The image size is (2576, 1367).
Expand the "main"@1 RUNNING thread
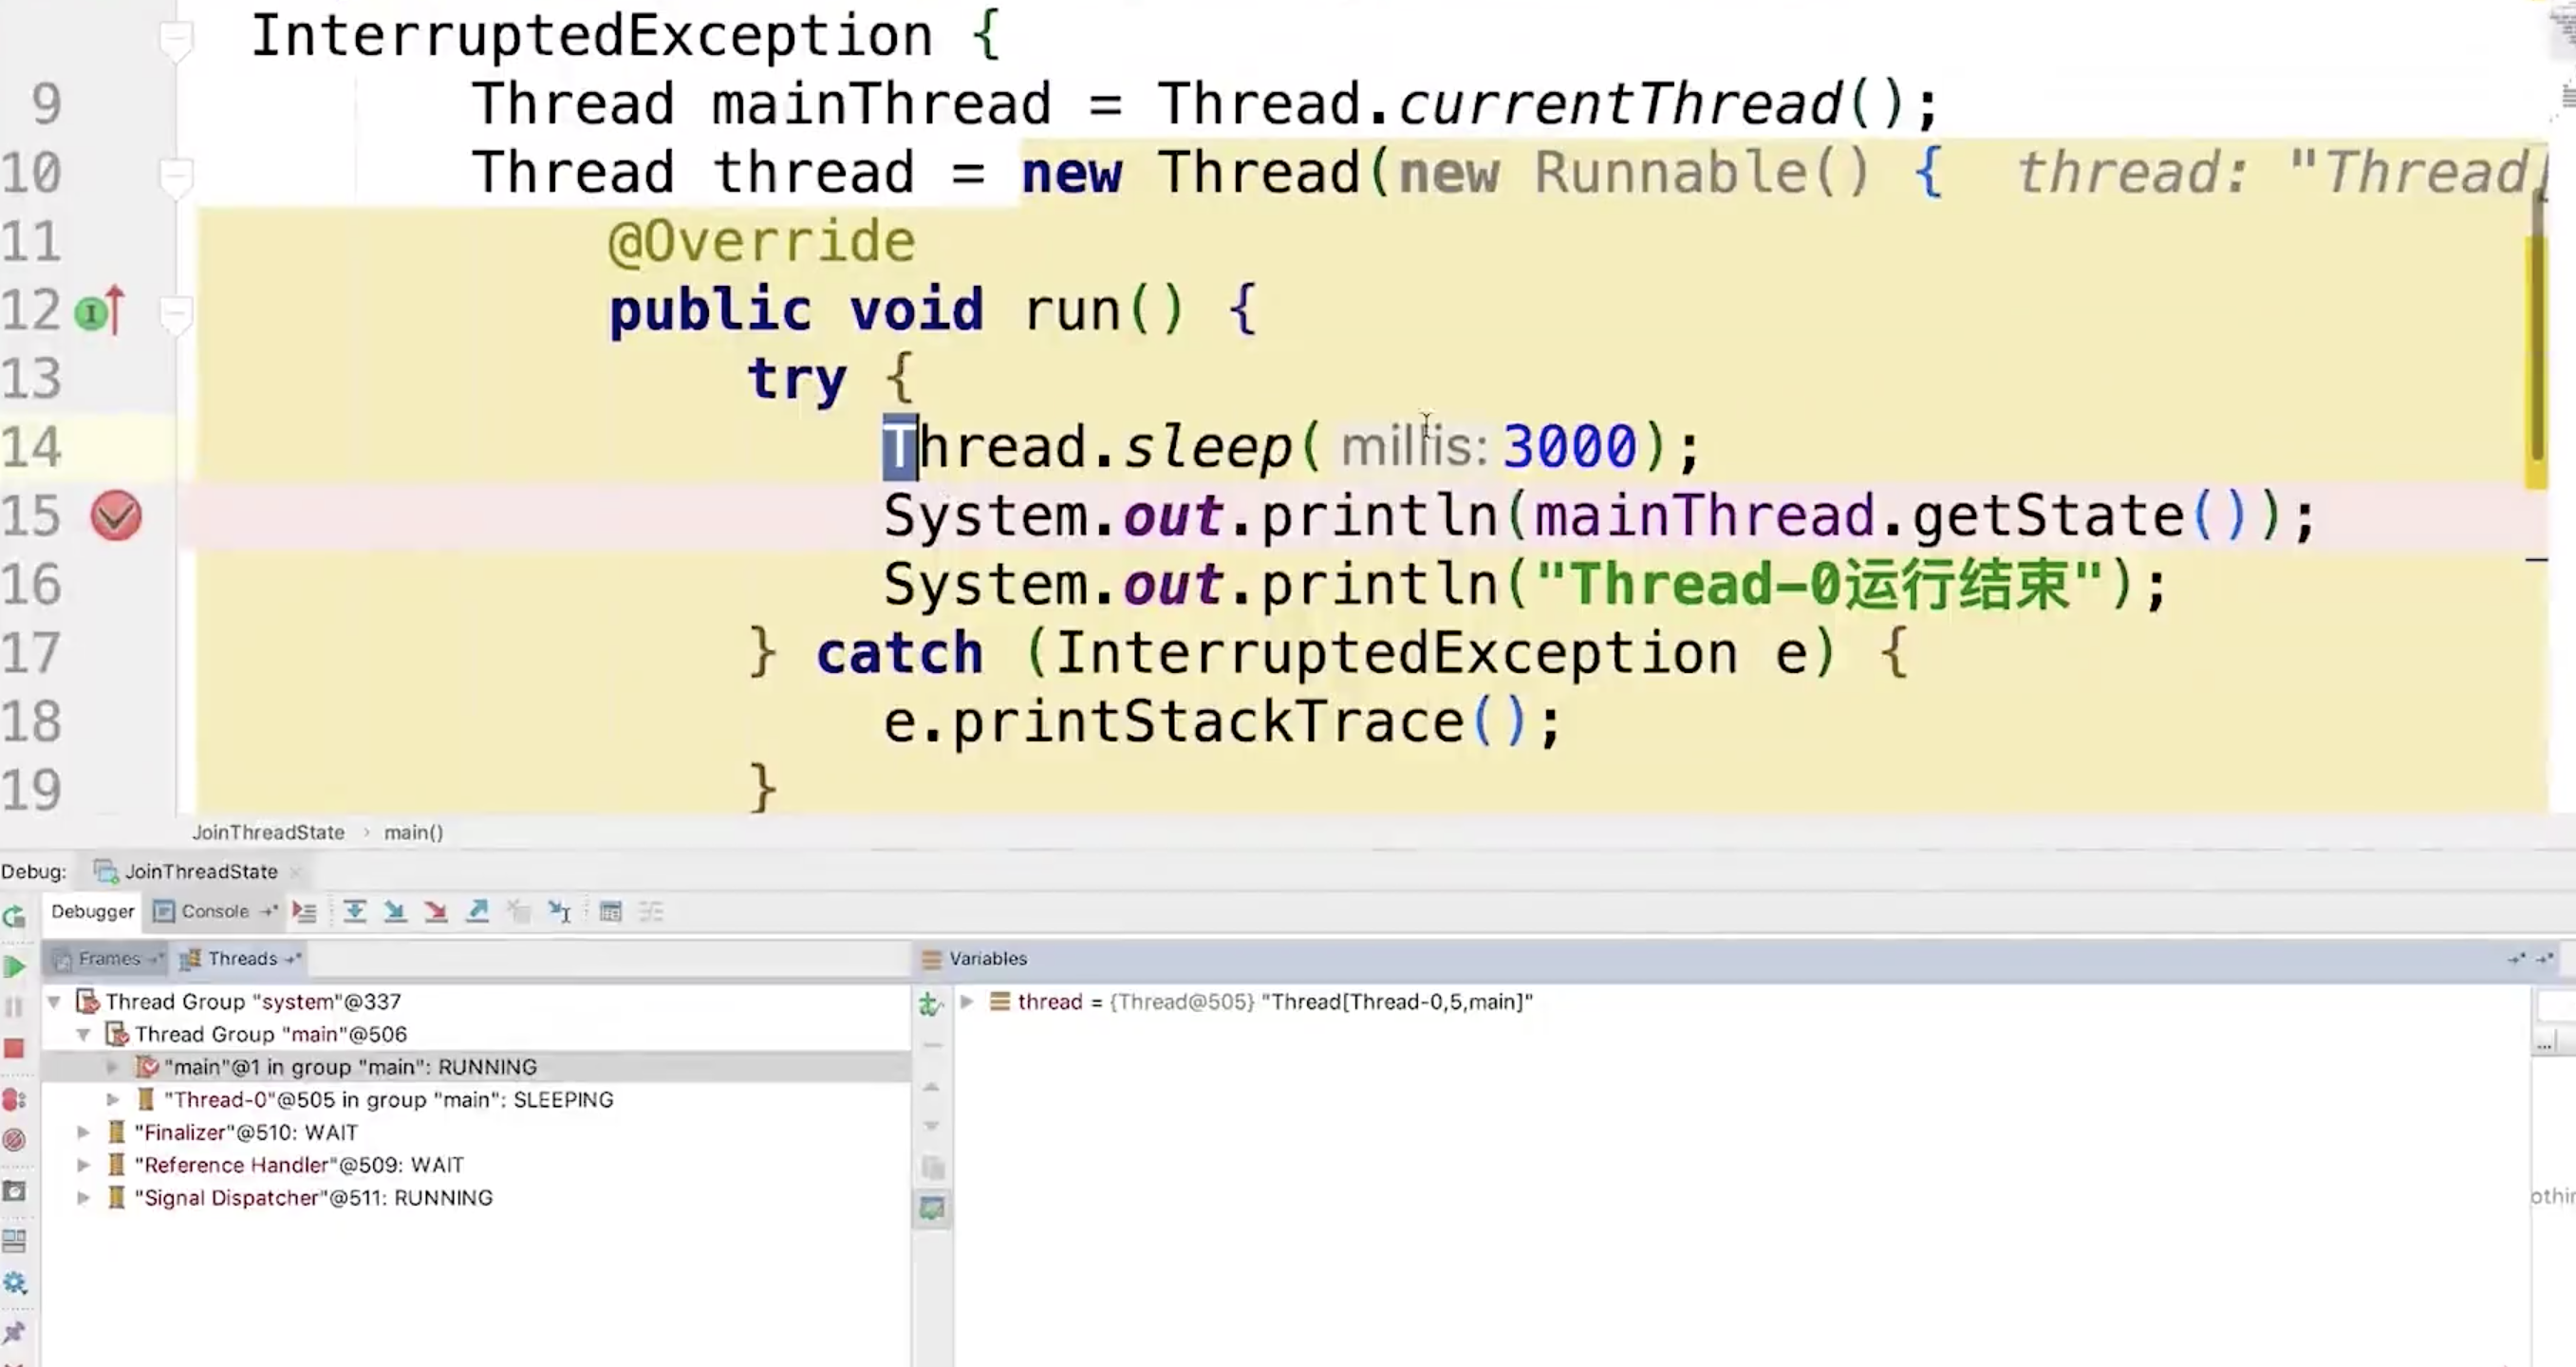coord(112,1067)
